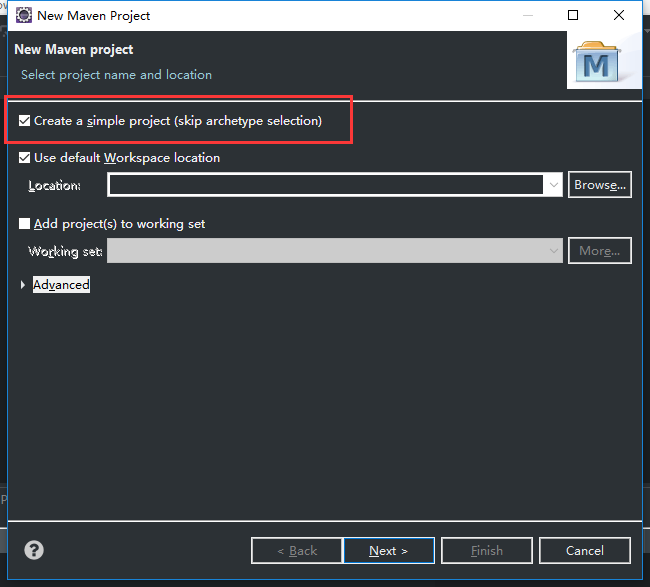Click the 'Select project name and location' text
The width and height of the screenshot is (650, 587).
[x=116, y=75]
